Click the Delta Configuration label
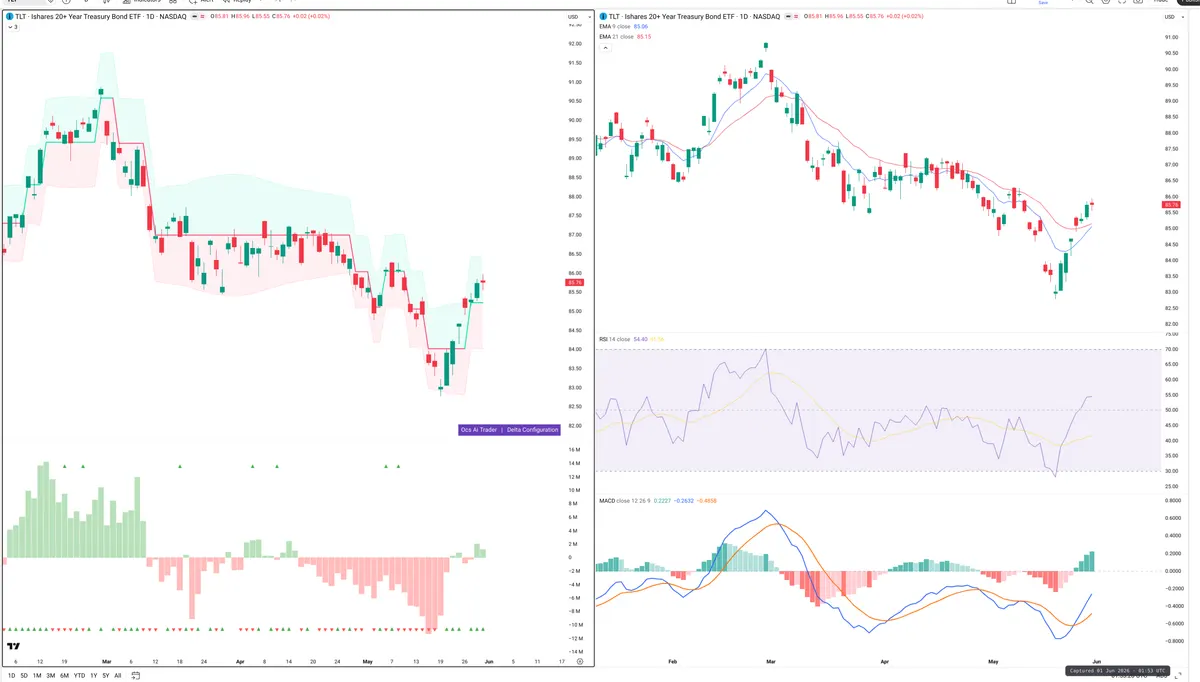 tap(532, 430)
